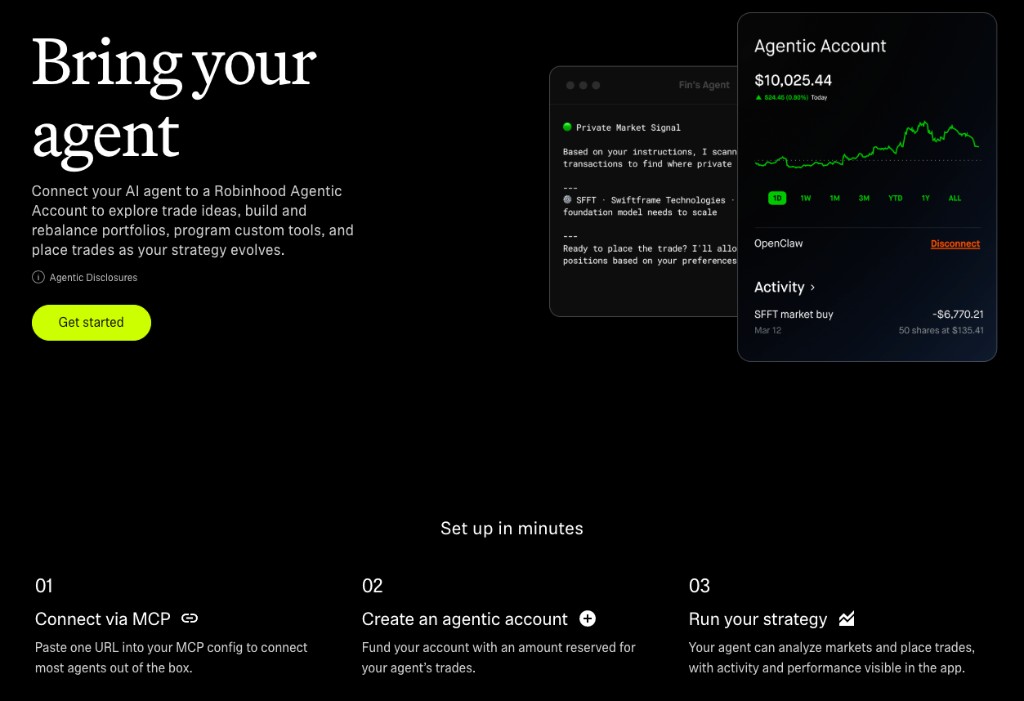The height and width of the screenshot is (701, 1024).
Task: Click the Agentic Disclosures info icon
Action: [x=39, y=277]
